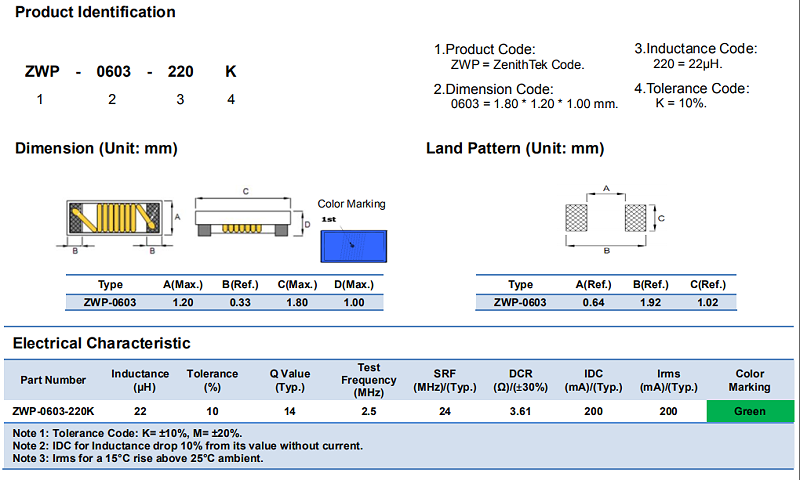
Task: Click the green Color Marking cell labeled Green
Action: 750,411
